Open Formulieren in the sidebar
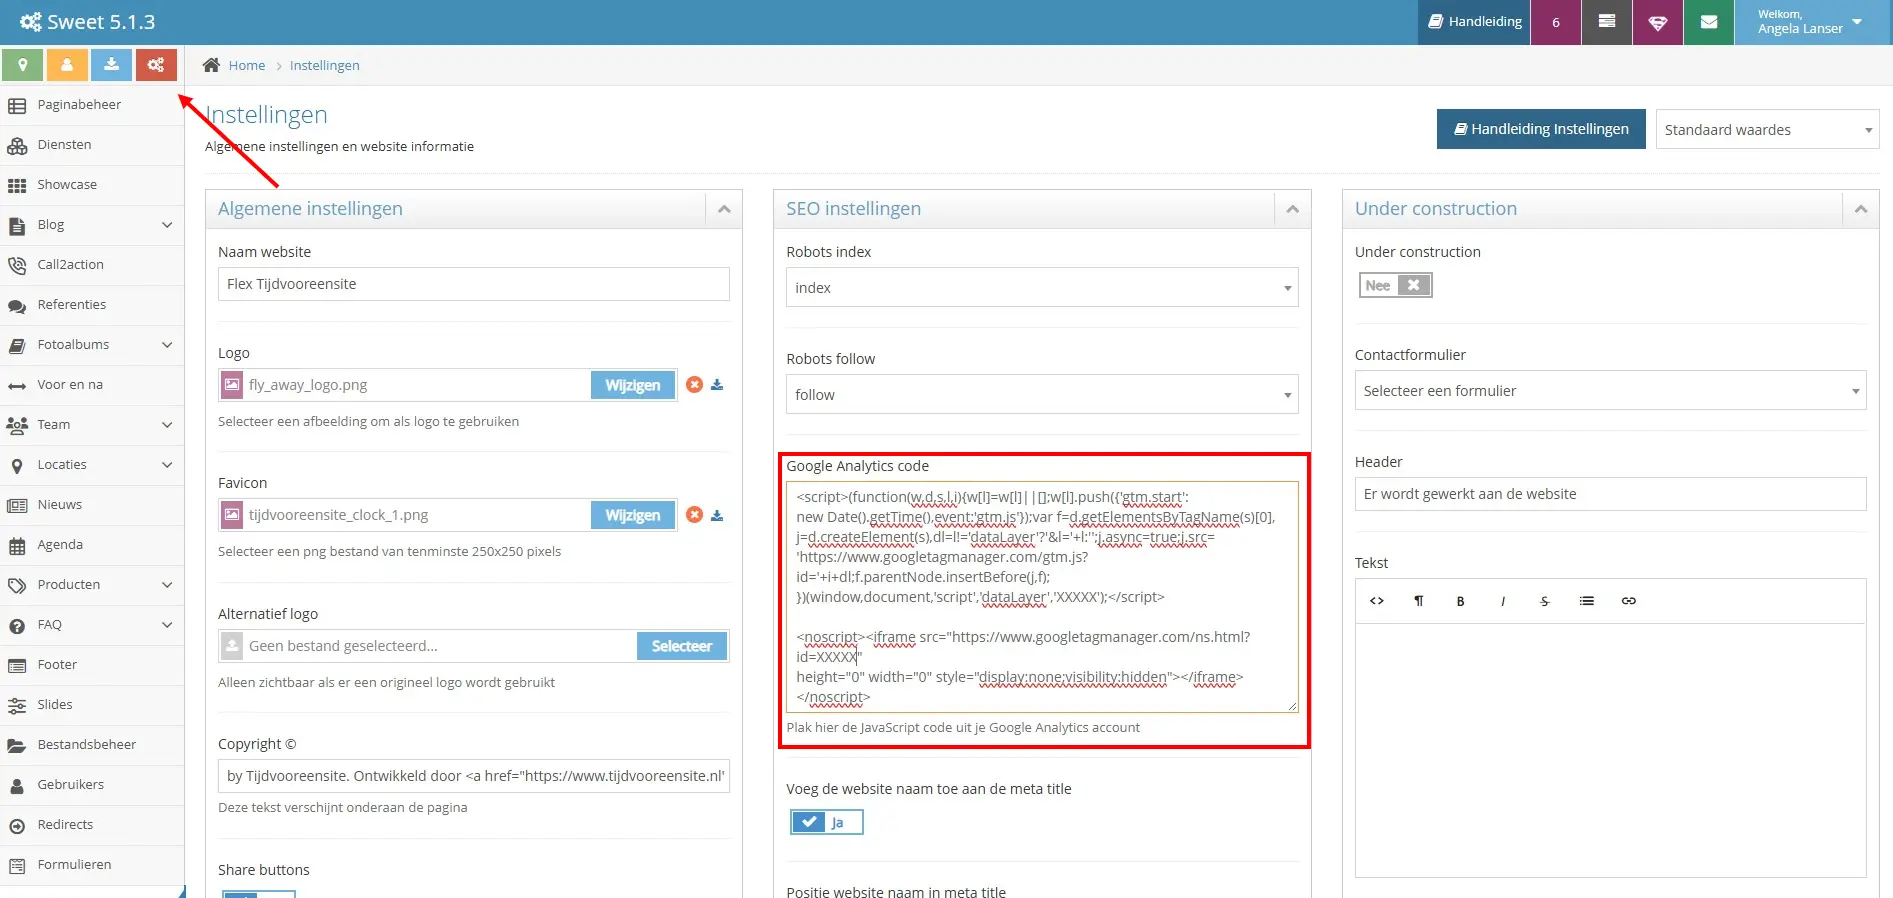The width and height of the screenshot is (1893, 898). click(x=92, y=865)
